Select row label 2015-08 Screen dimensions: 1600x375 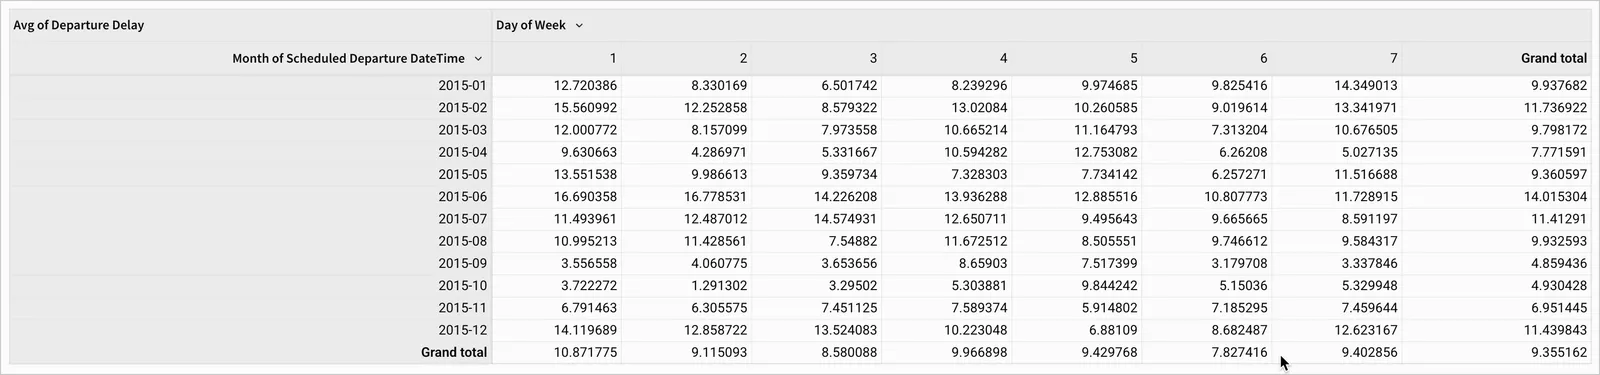coord(462,241)
